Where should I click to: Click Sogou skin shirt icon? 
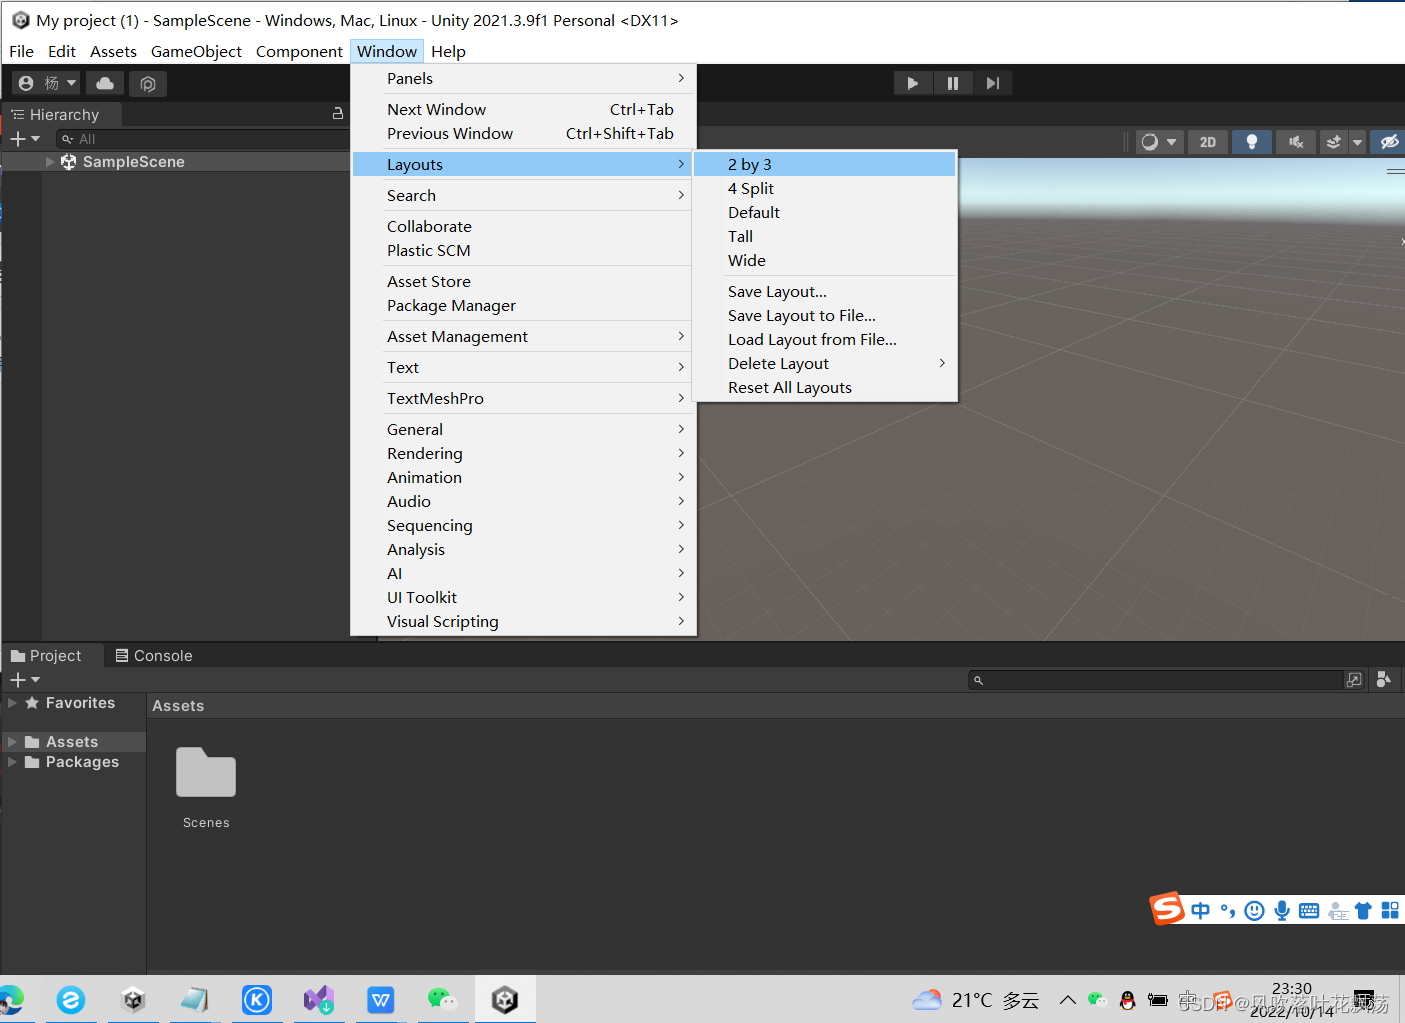(x=1363, y=910)
